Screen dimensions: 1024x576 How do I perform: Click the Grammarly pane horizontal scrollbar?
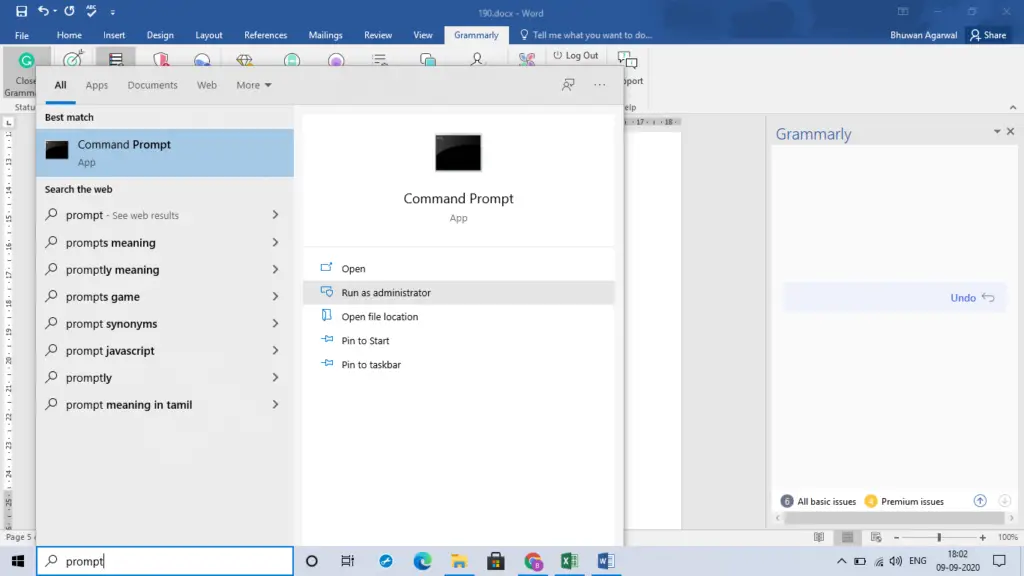pos(894,518)
